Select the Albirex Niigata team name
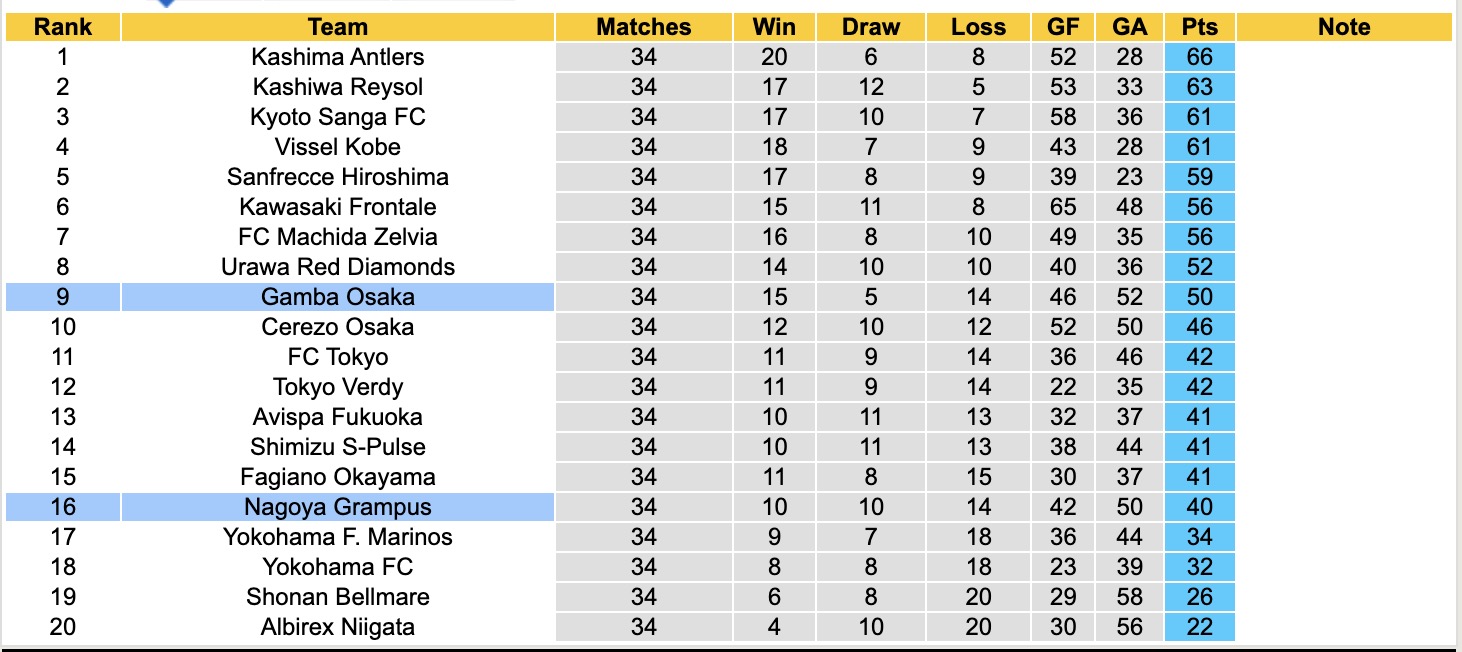 (338, 627)
